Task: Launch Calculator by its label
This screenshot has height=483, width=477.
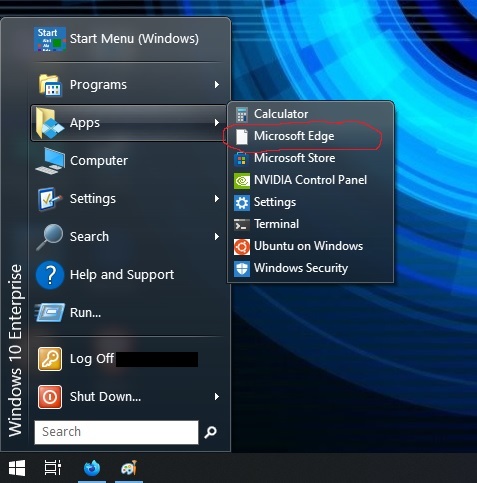Action: [x=281, y=114]
